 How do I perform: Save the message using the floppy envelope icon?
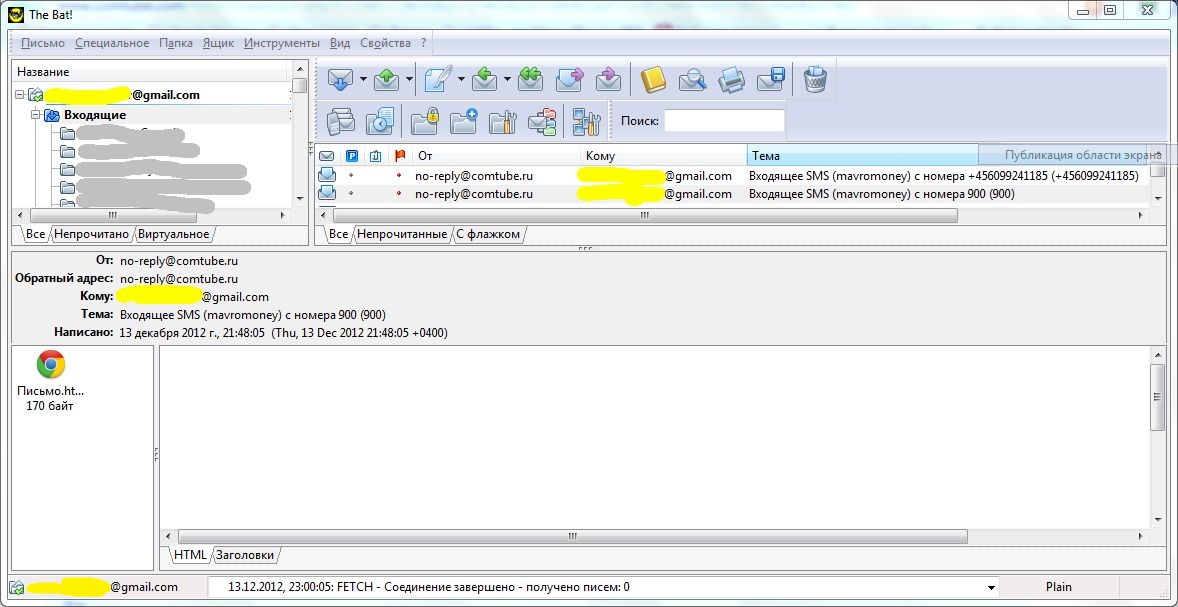[x=771, y=79]
